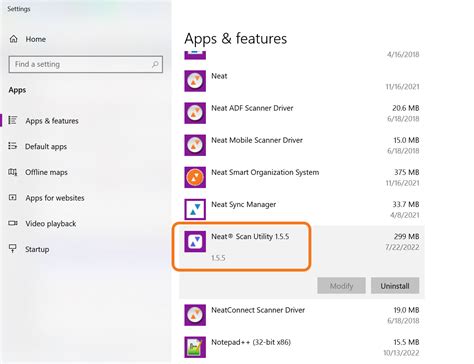Open Apps for websites section
The height and width of the screenshot is (364, 474).
[55, 198]
